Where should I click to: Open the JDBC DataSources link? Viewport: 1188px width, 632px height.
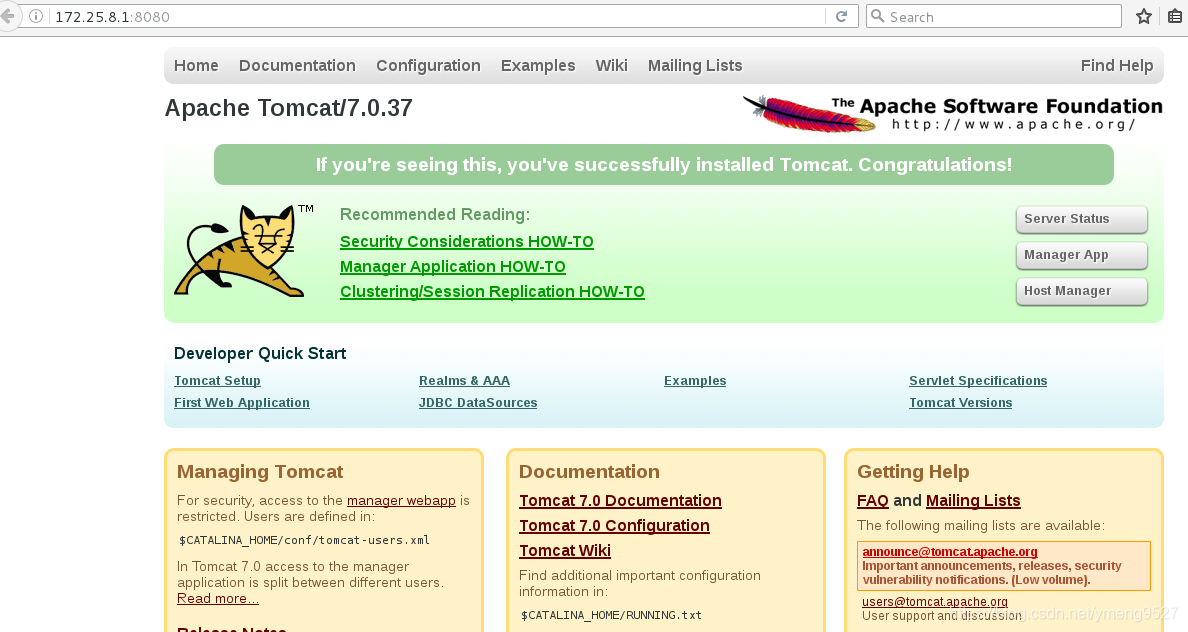point(478,403)
